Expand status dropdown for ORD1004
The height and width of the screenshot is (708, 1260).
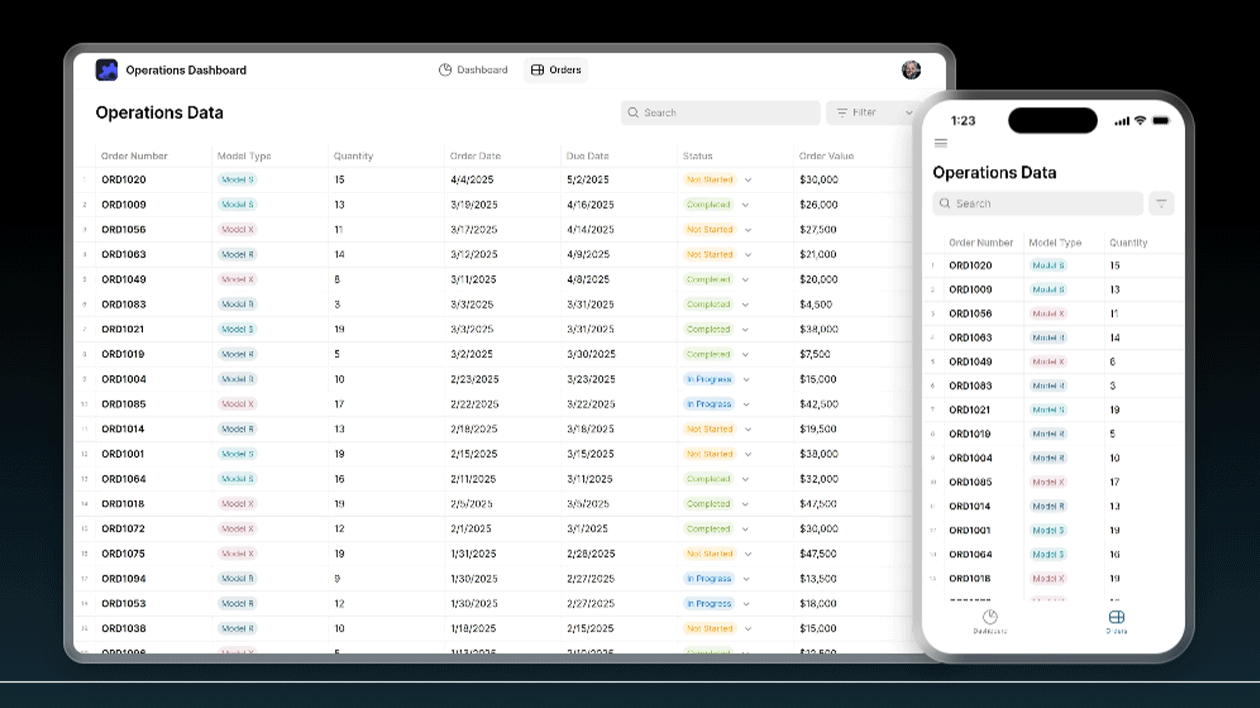pos(747,379)
